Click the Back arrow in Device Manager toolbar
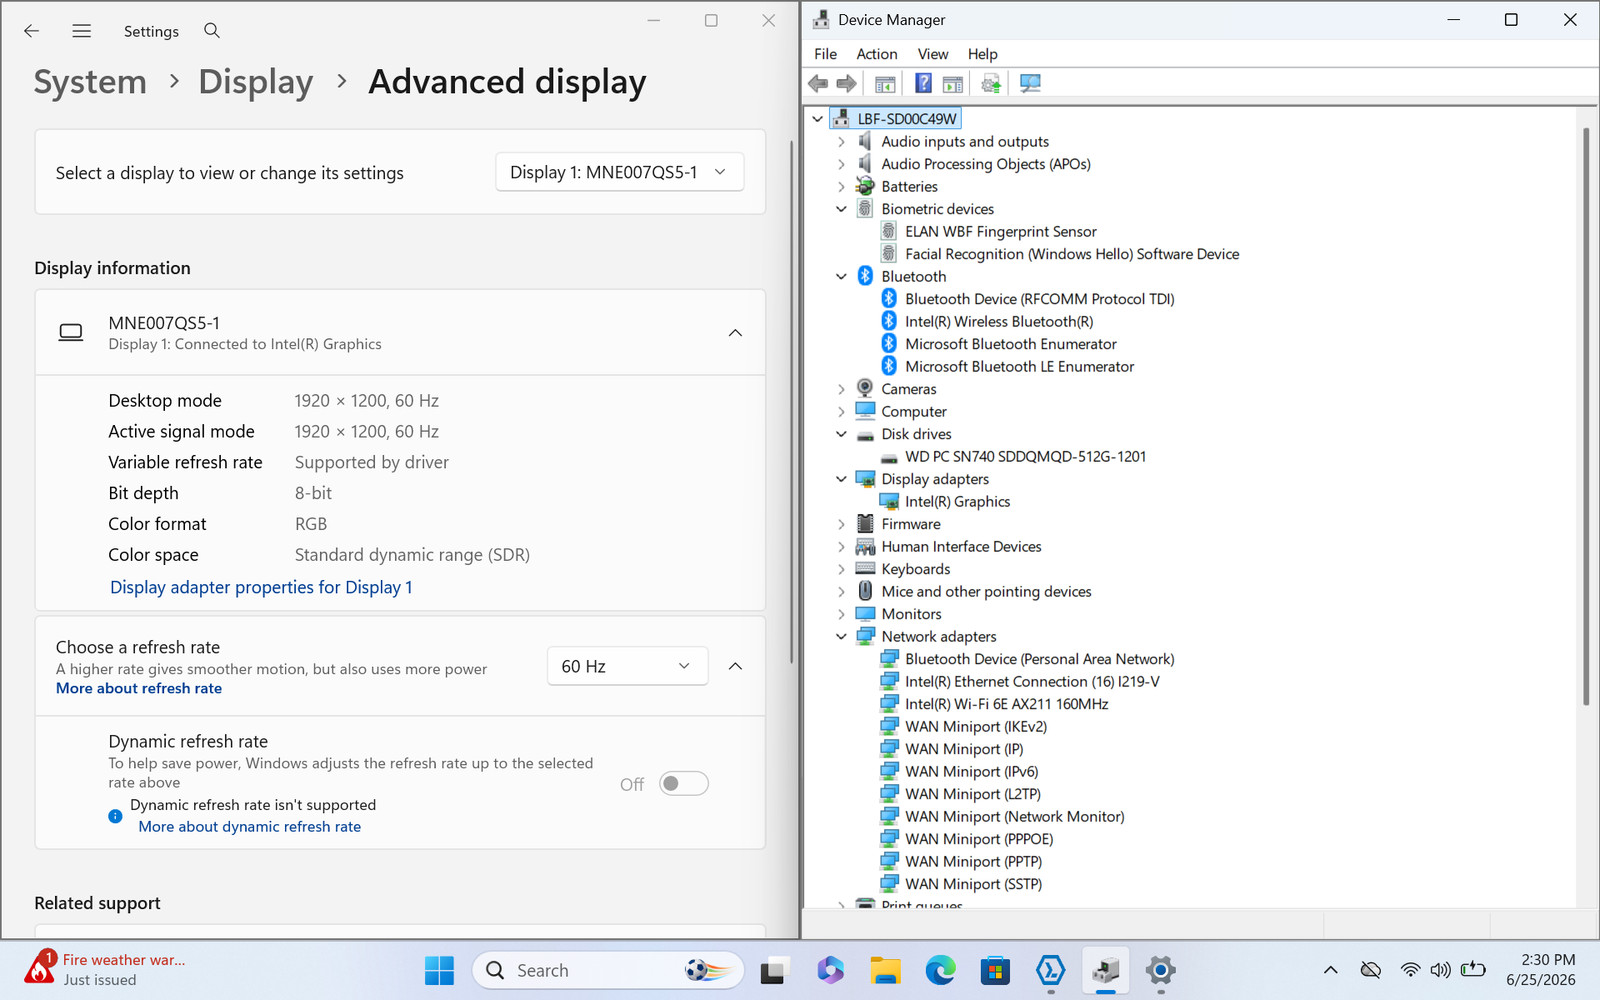1600x1000 pixels. (x=818, y=84)
